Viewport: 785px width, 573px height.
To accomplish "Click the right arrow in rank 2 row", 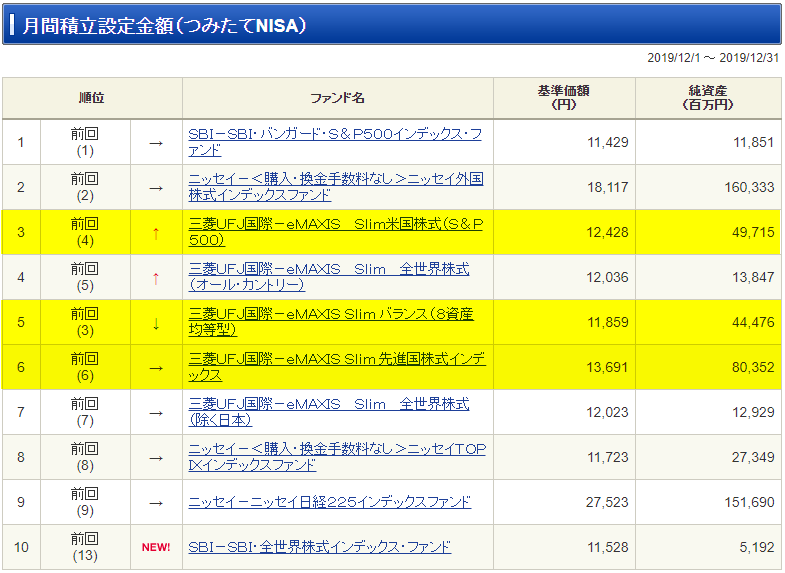I will click(x=156, y=188).
